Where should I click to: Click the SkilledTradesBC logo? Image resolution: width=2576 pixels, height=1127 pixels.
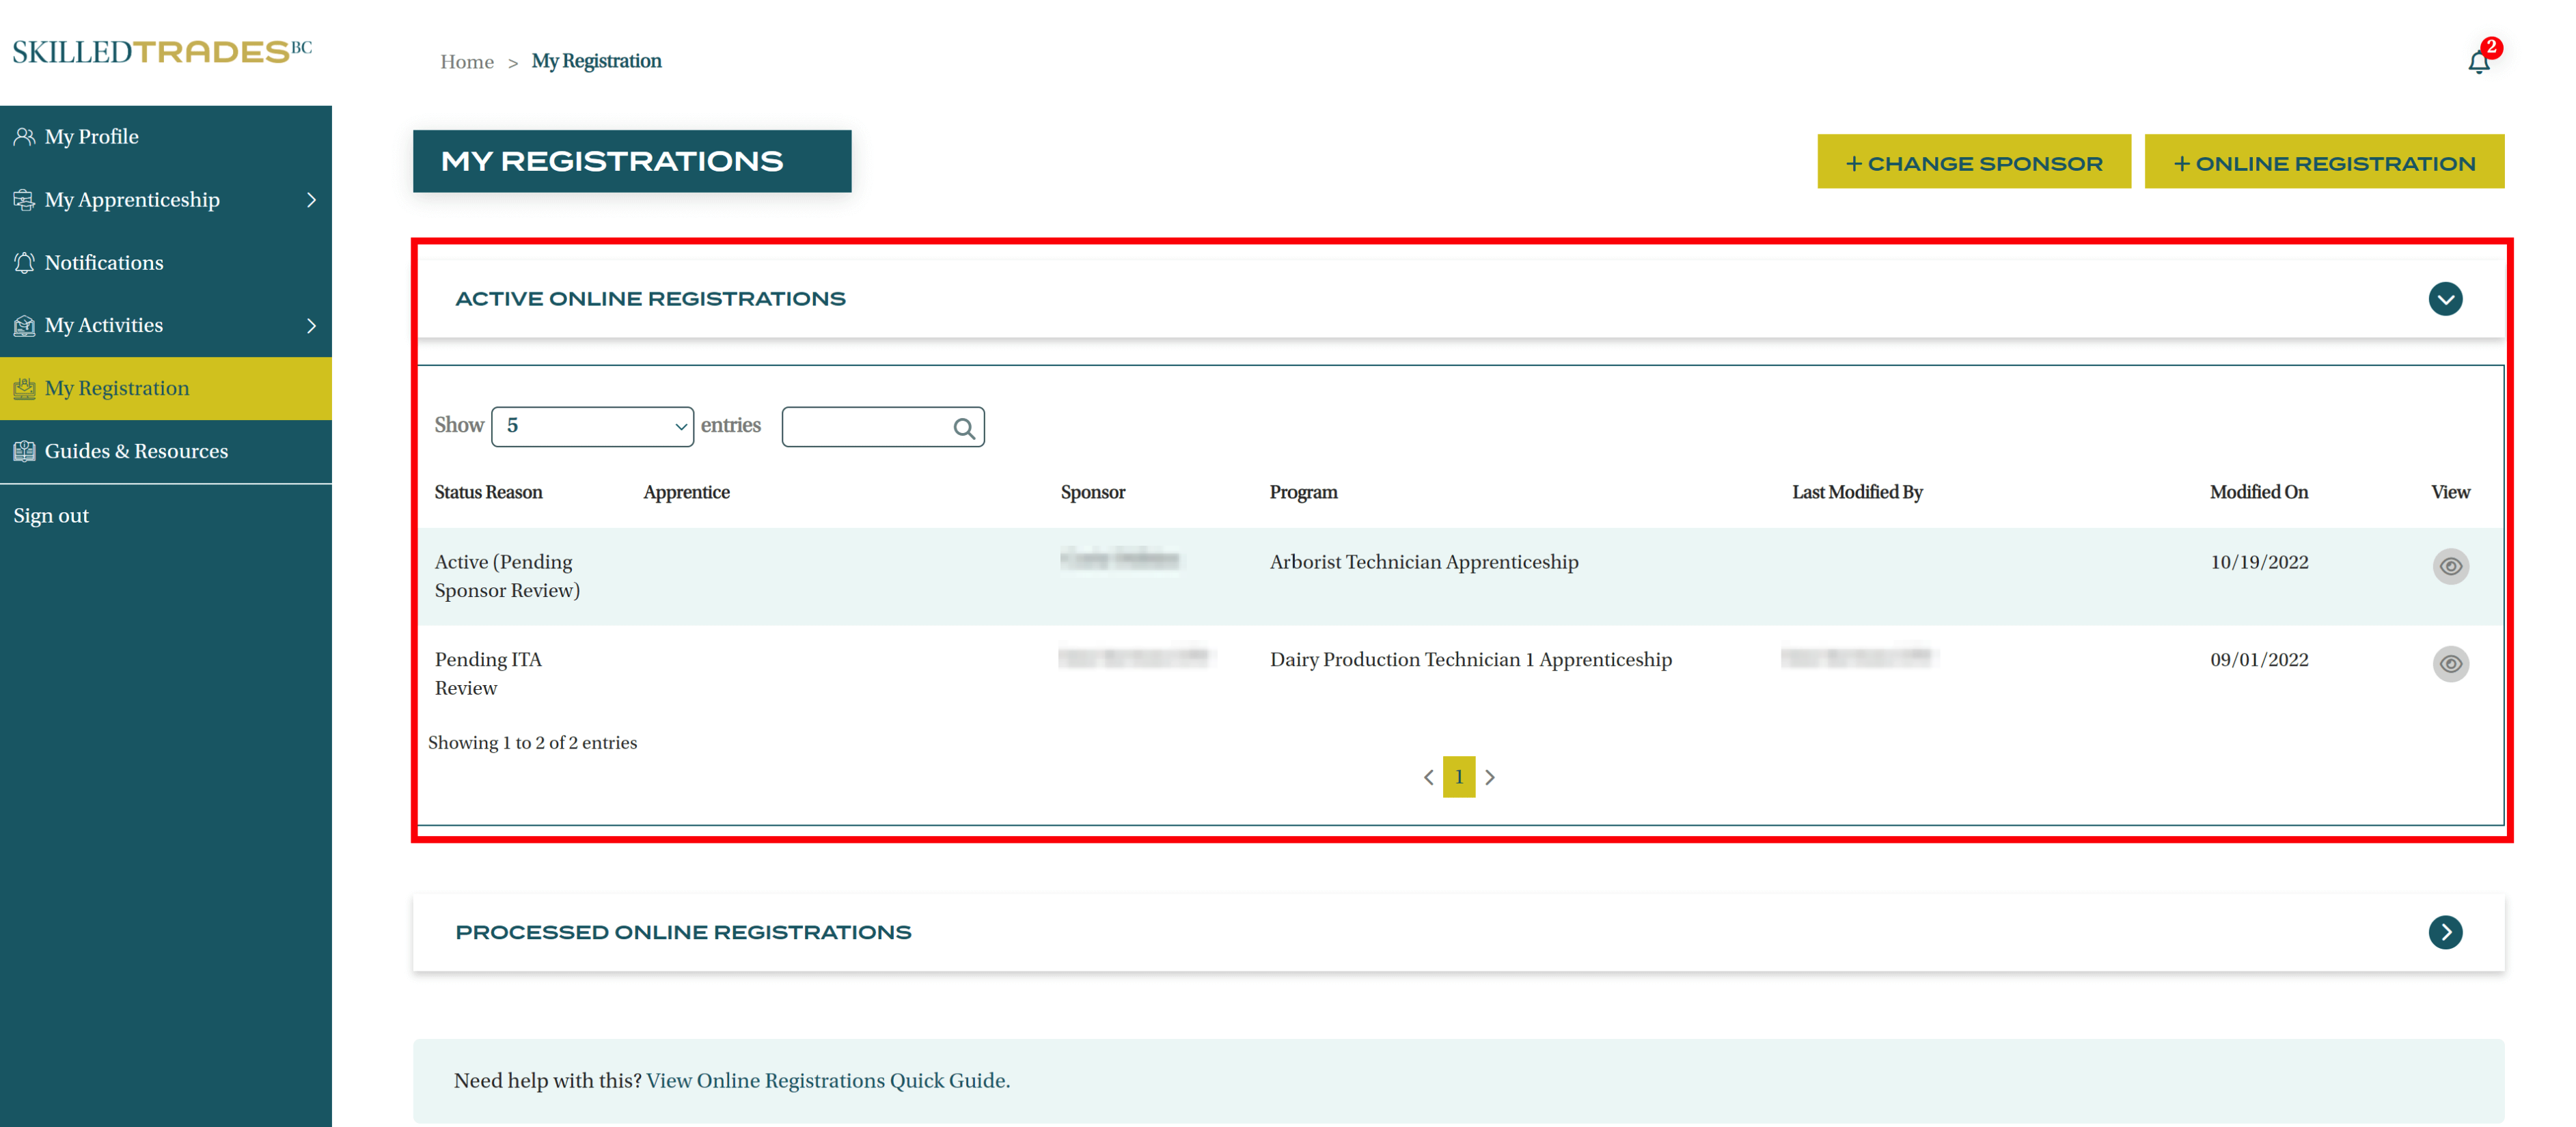(162, 52)
